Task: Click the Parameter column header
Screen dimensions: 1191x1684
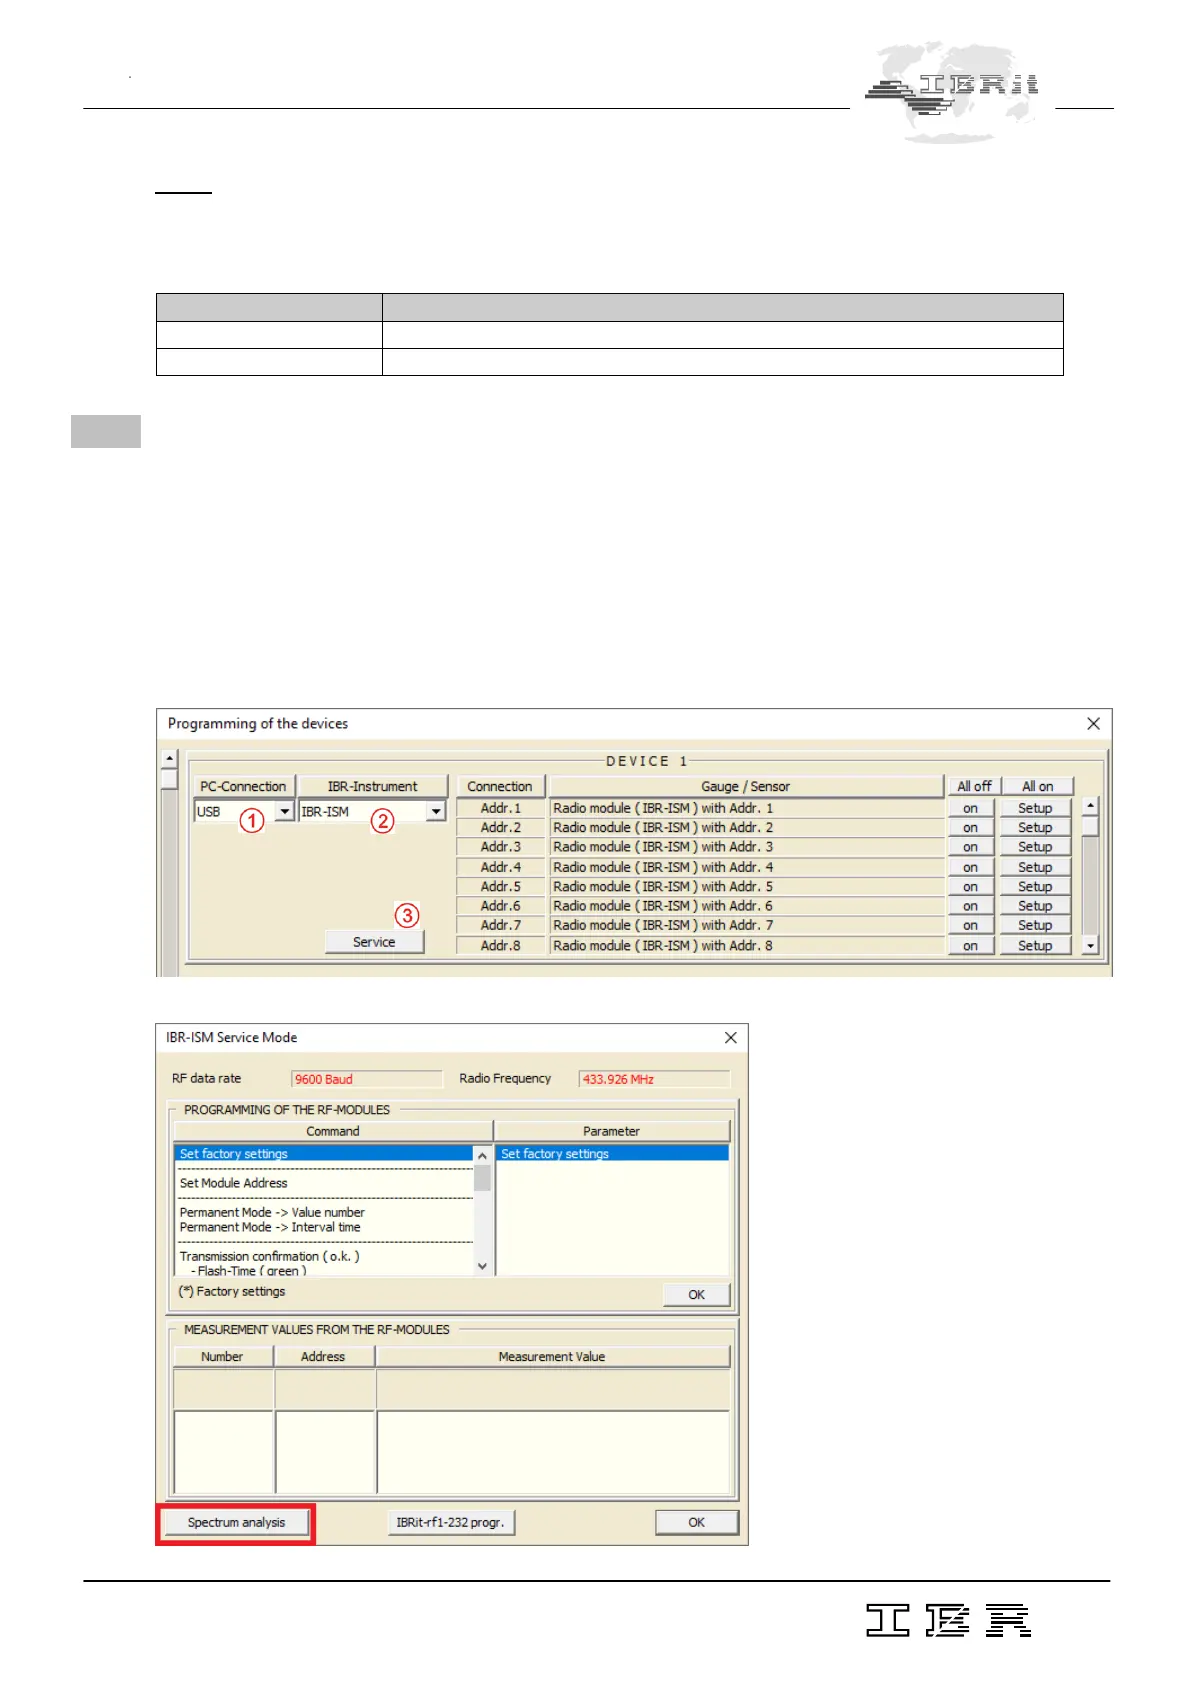Action: point(612,1131)
